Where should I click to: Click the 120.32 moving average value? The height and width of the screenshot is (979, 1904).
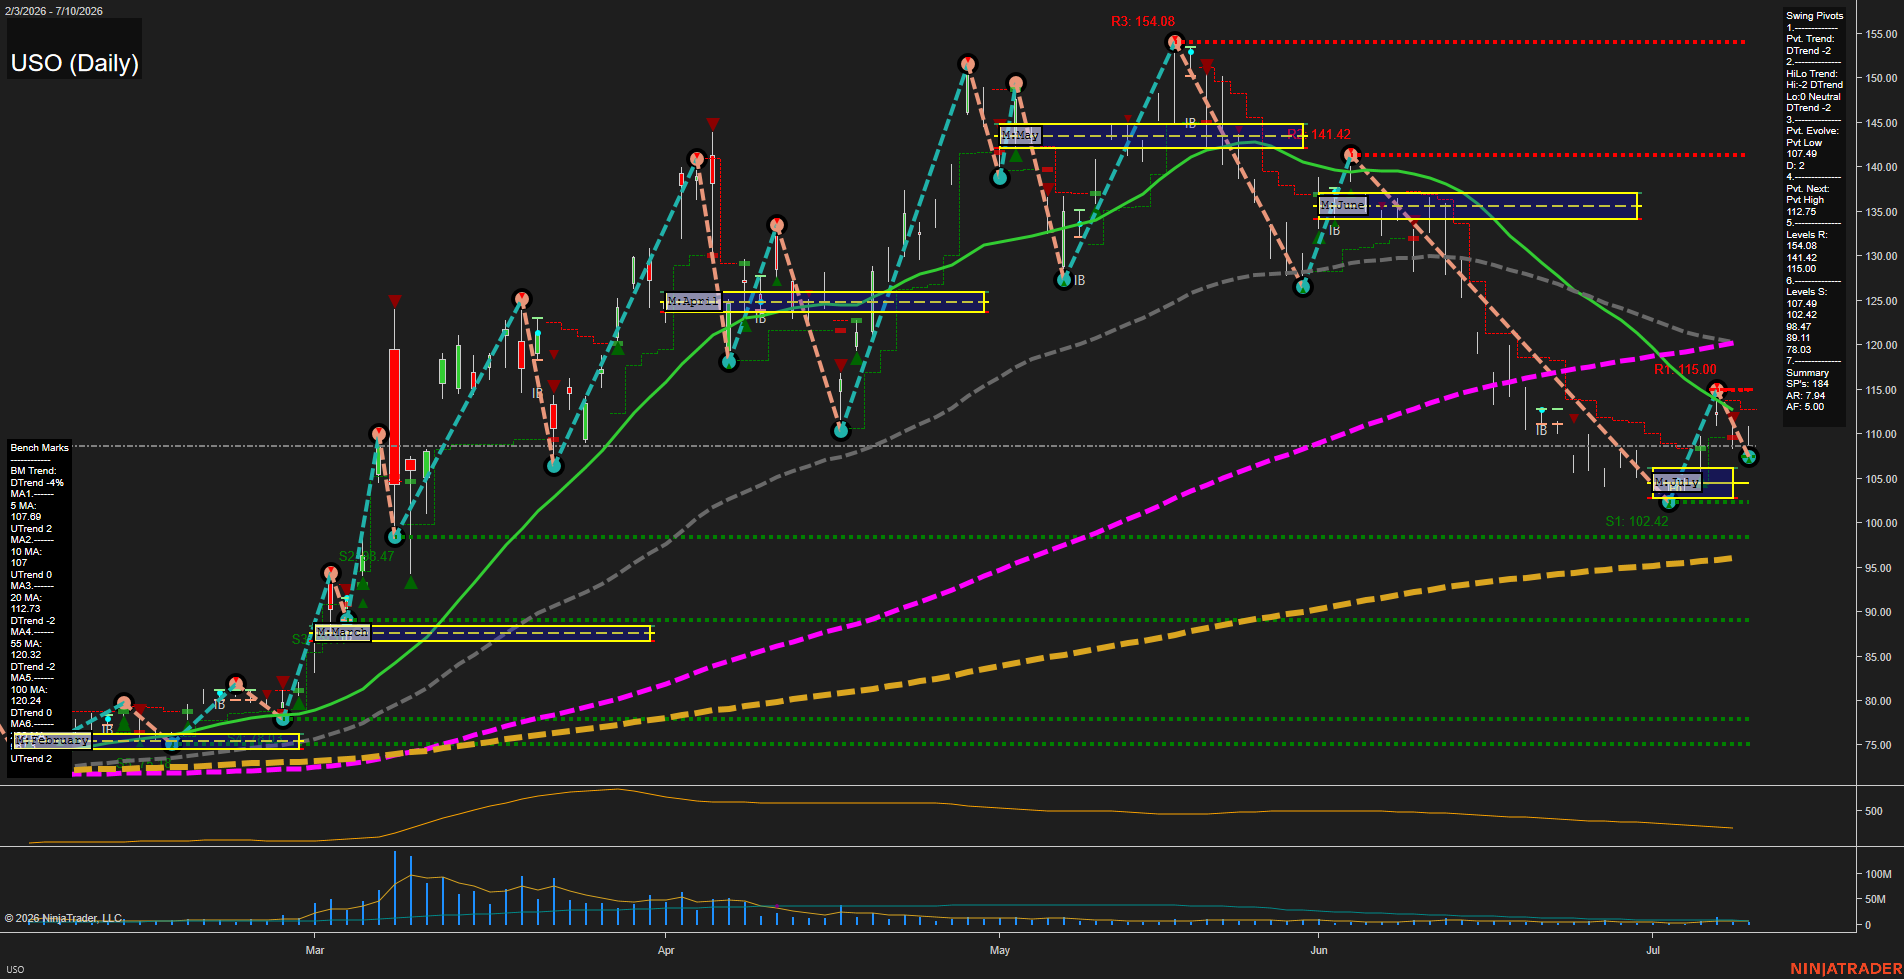pyautogui.click(x=26, y=655)
